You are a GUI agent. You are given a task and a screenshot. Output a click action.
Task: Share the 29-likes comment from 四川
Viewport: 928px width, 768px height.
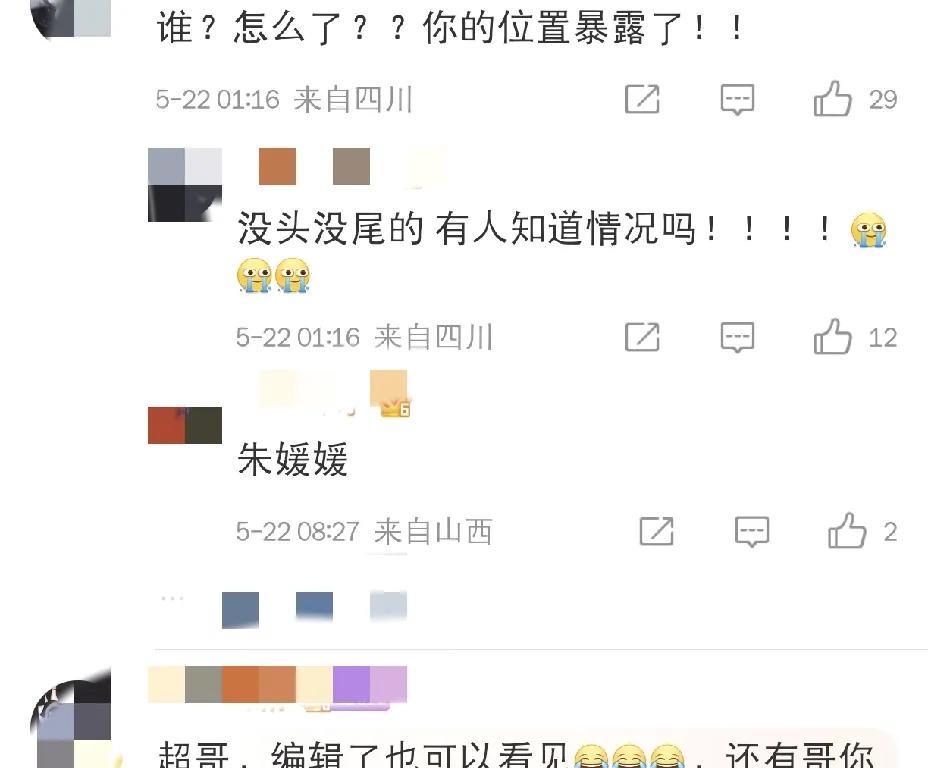tap(642, 99)
